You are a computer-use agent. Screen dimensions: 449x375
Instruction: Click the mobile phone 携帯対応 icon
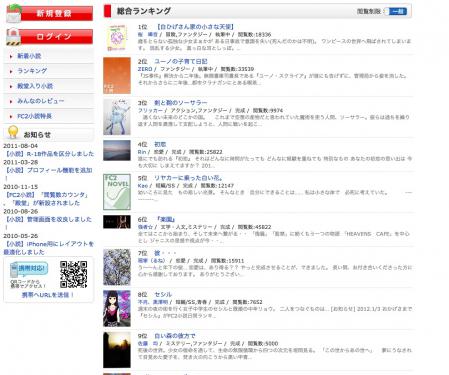(29, 270)
